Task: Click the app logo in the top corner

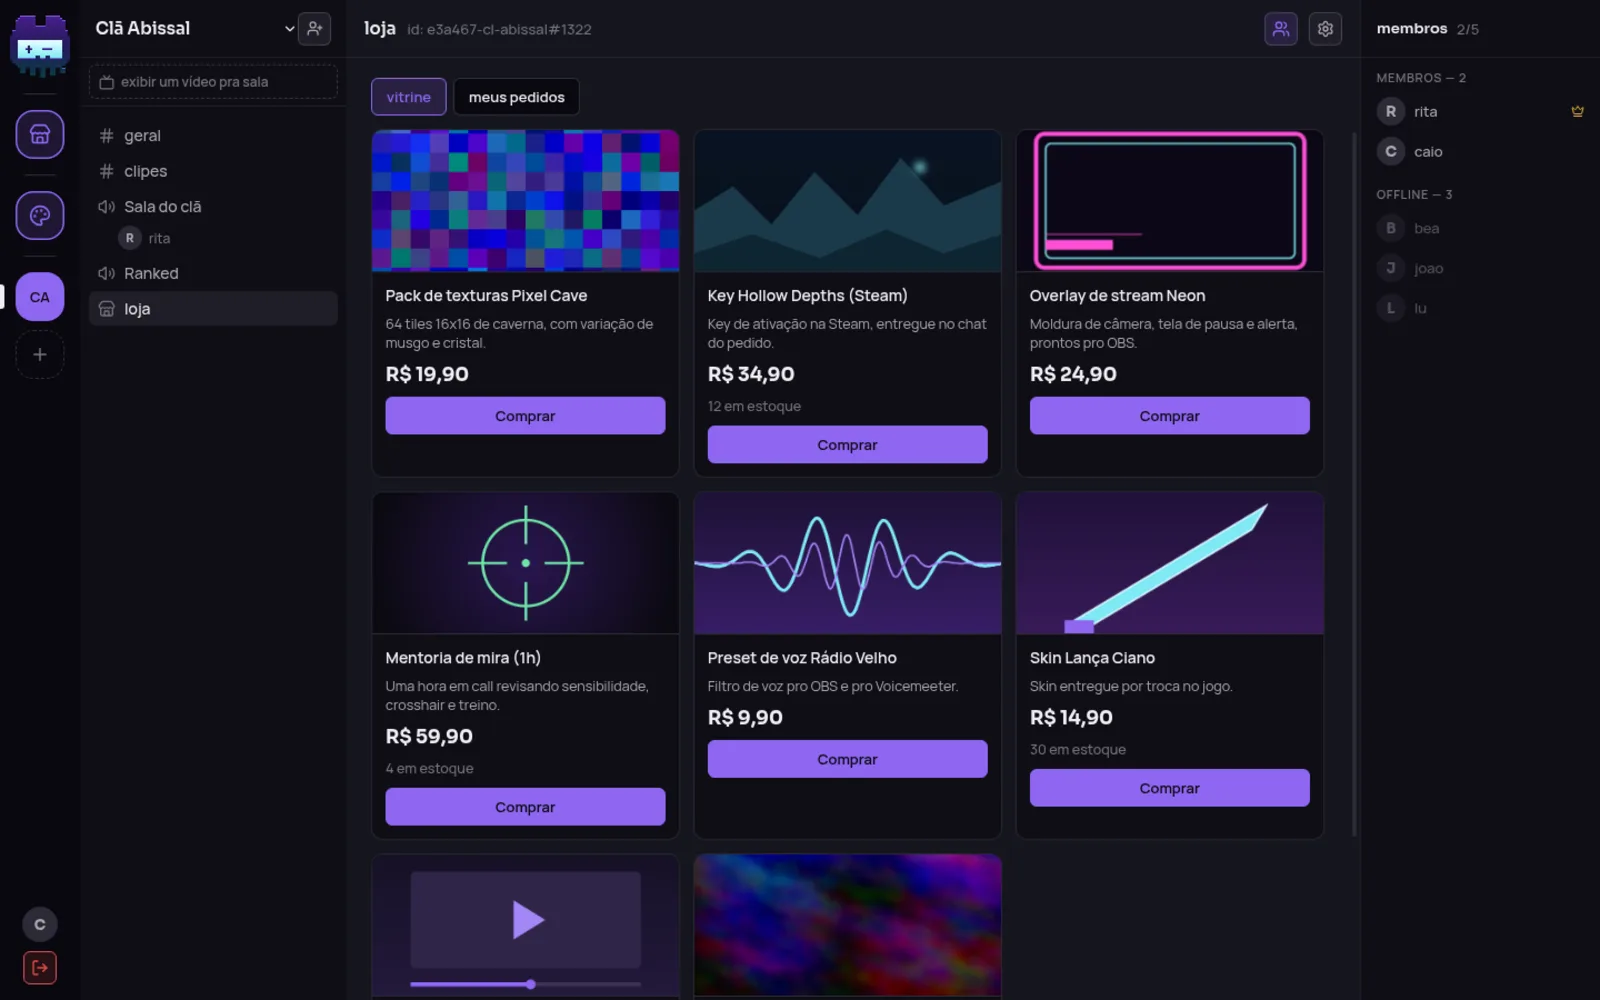Action: point(40,45)
